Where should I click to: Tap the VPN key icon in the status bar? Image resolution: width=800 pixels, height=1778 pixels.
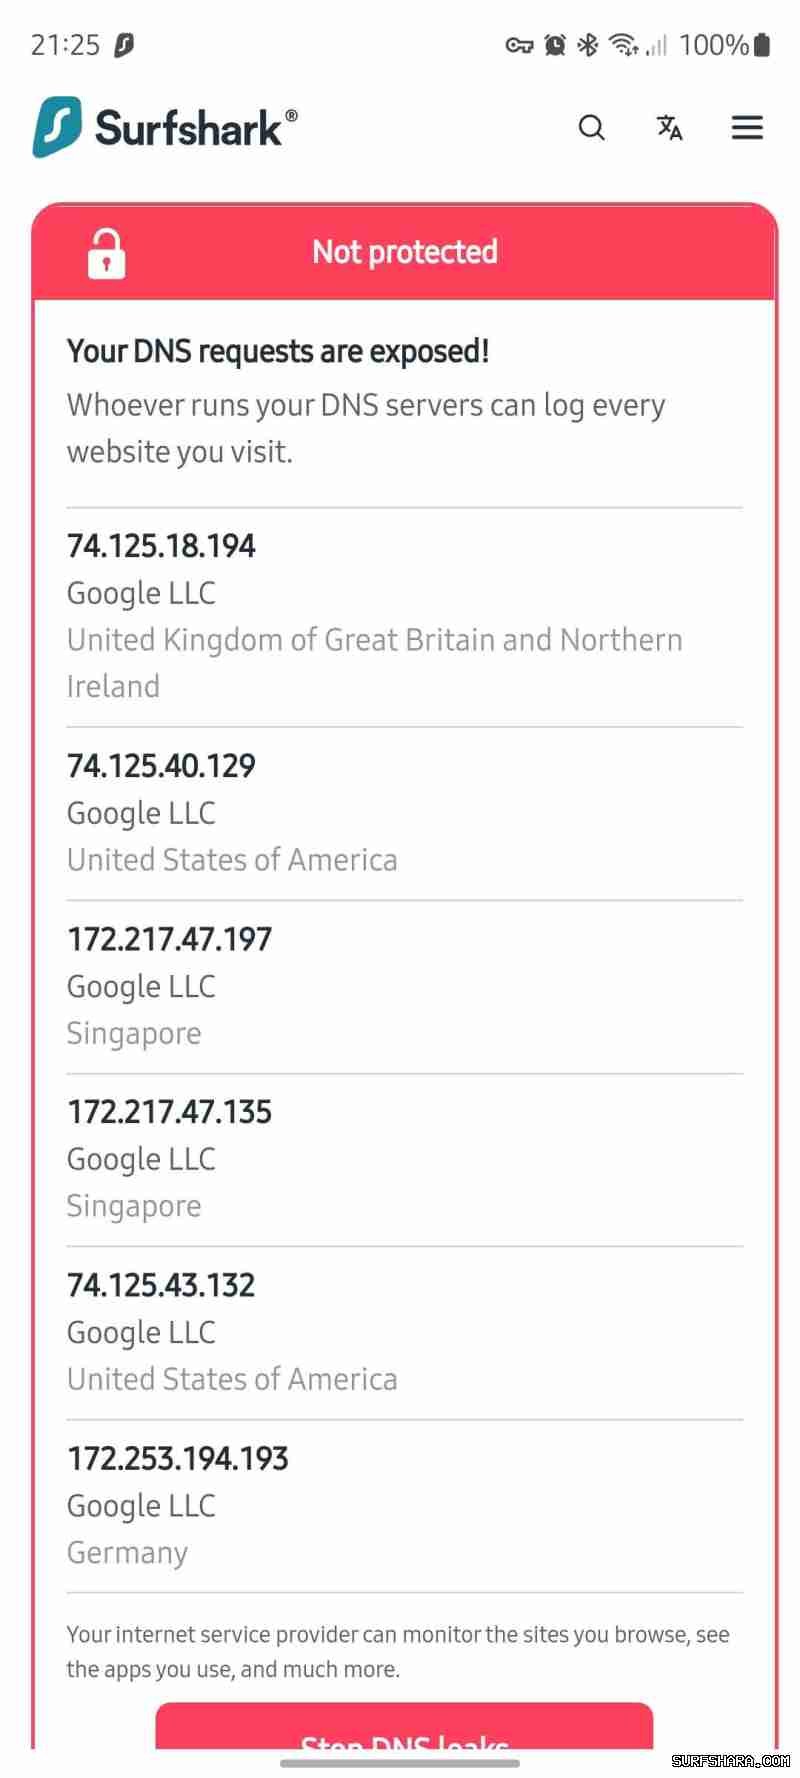[519, 46]
